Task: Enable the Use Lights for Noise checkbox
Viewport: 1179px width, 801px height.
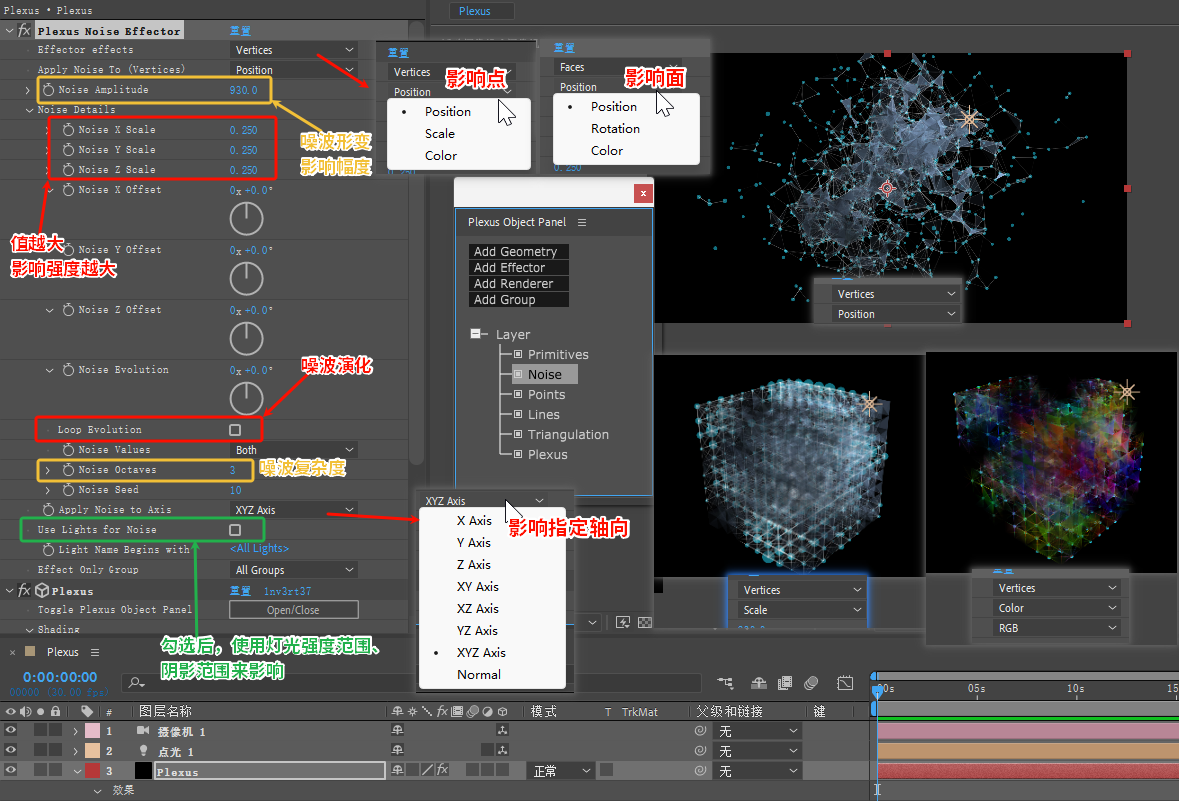Action: coord(235,529)
